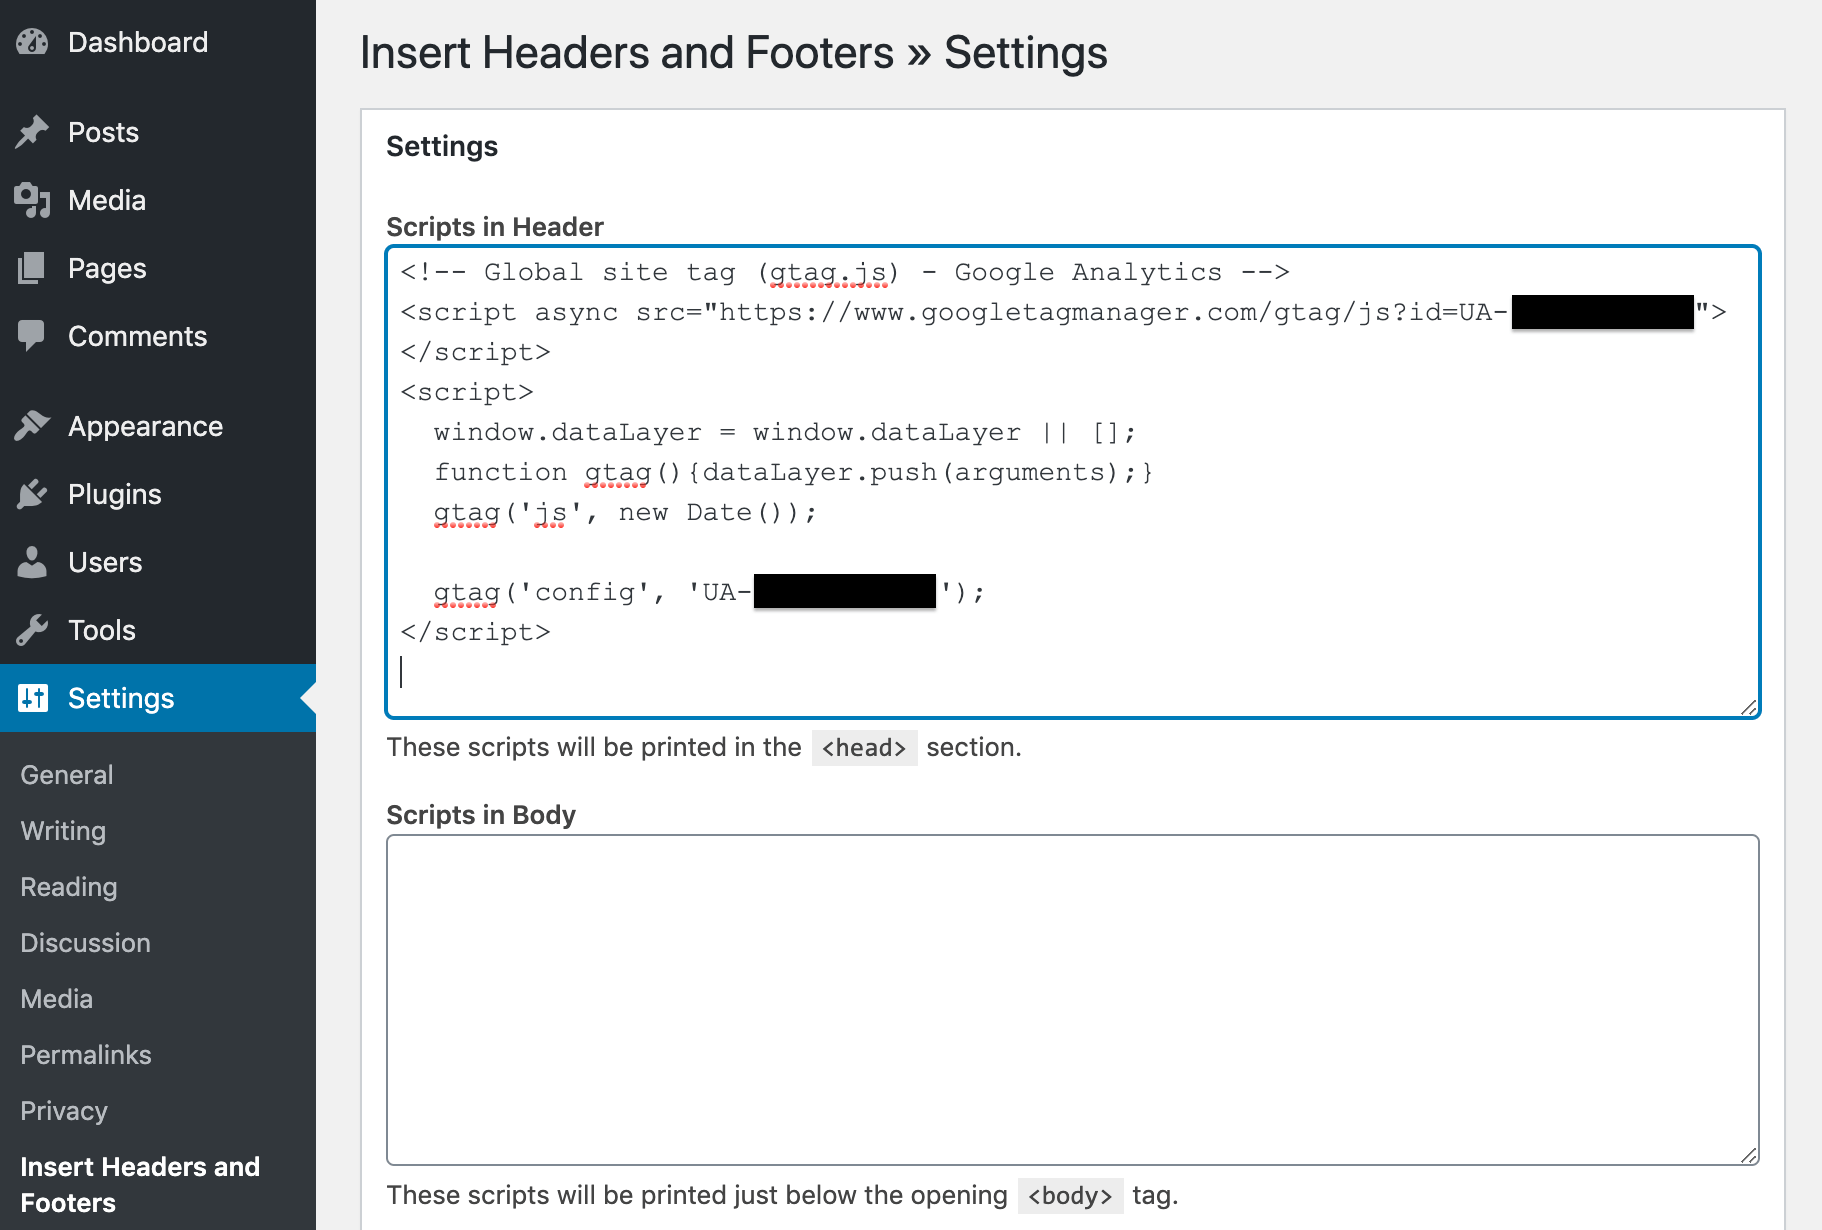Click the Users person icon

tap(32, 562)
